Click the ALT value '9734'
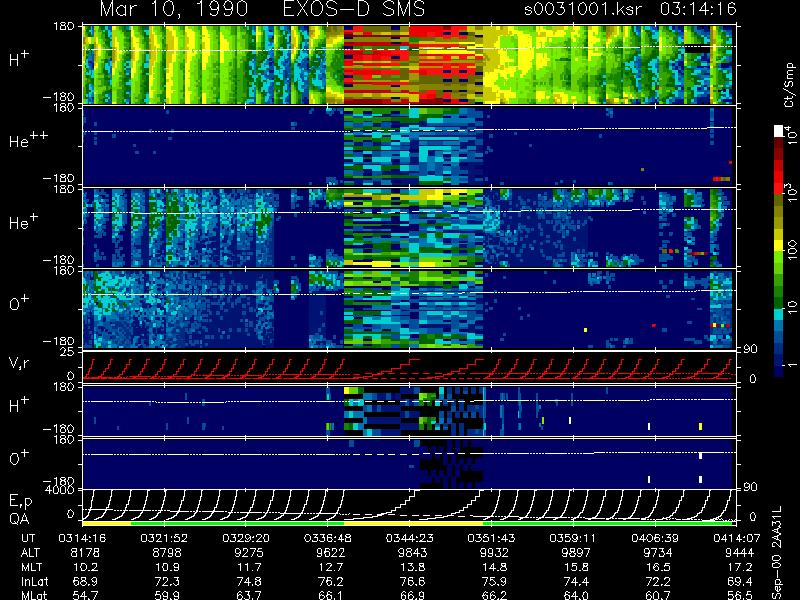Image resolution: width=800 pixels, height=600 pixels. pos(657,553)
